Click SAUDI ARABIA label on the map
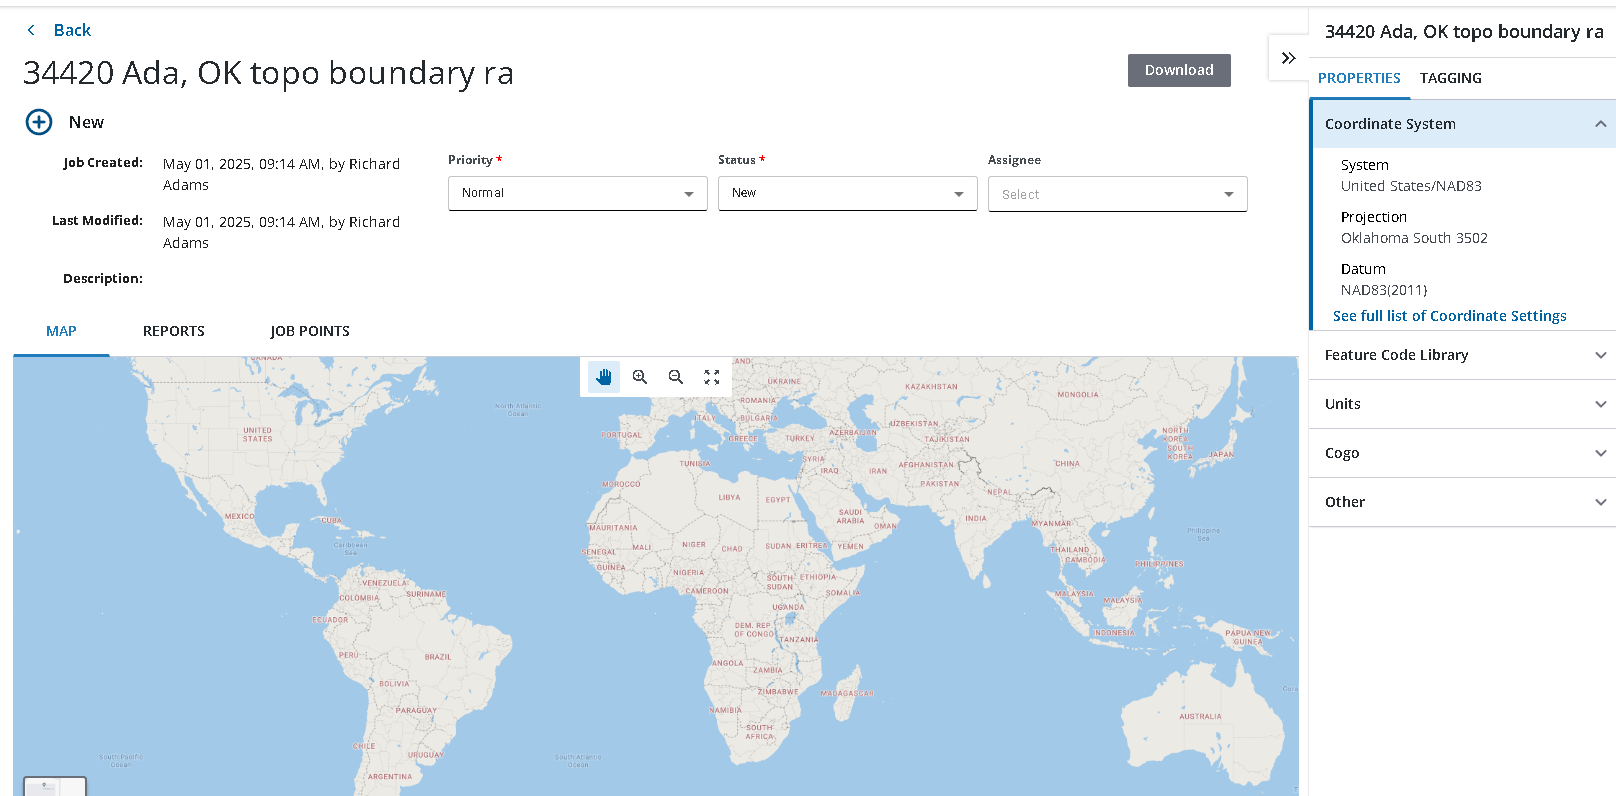Screen dimensions: 1616x796 [x=850, y=516]
